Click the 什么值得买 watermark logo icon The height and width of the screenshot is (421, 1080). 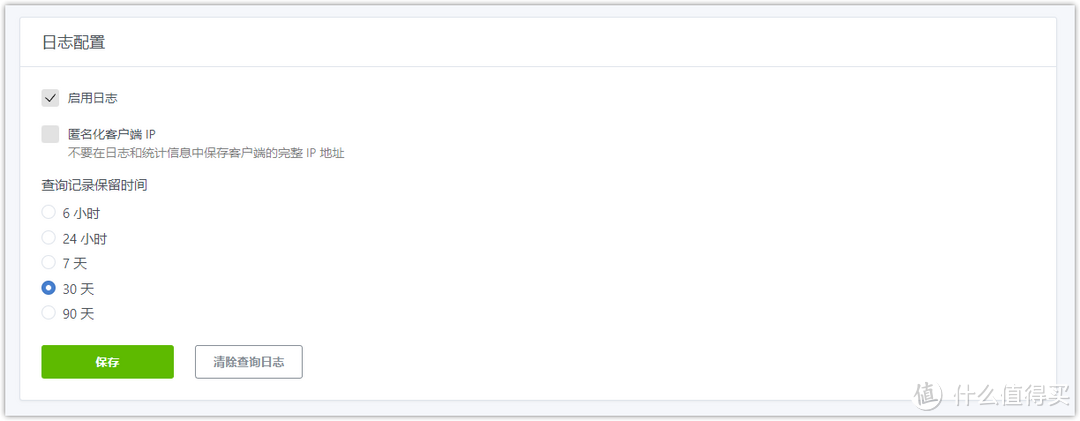tap(928, 395)
